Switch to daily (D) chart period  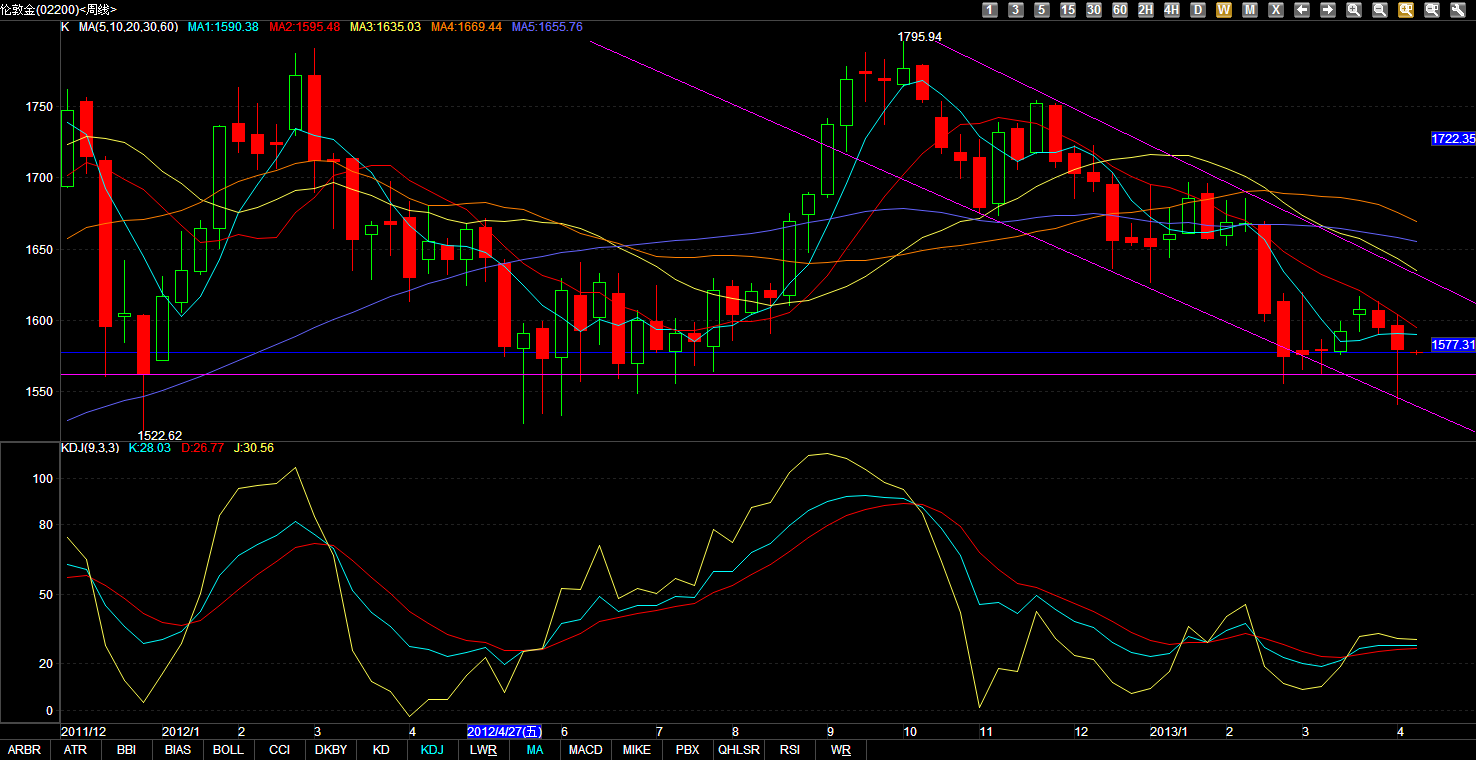(x=1198, y=10)
